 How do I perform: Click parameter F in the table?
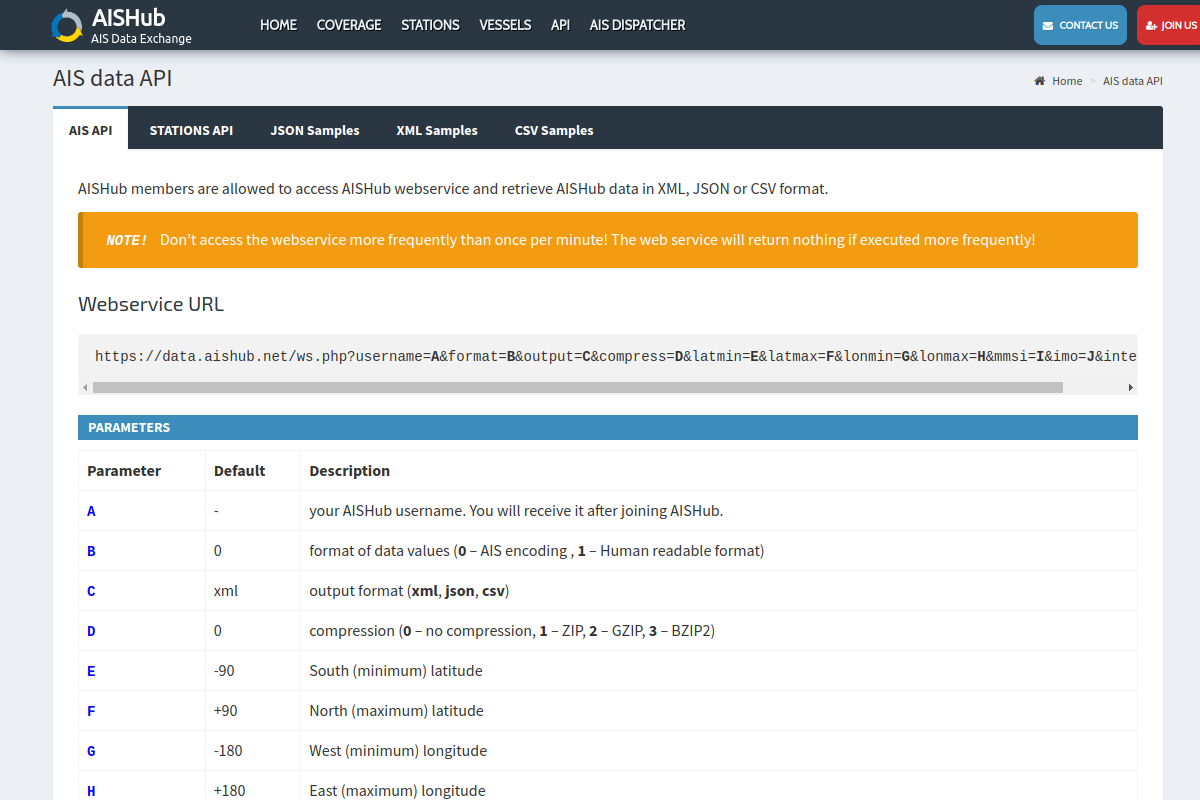pyautogui.click(x=91, y=711)
